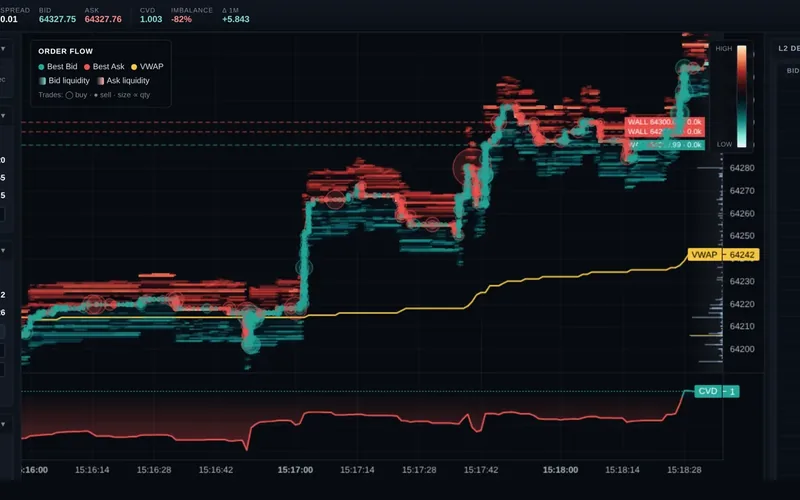Click the red WALL 64300 marker label
The height and width of the screenshot is (500, 800).
pyautogui.click(x=665, y=122)
